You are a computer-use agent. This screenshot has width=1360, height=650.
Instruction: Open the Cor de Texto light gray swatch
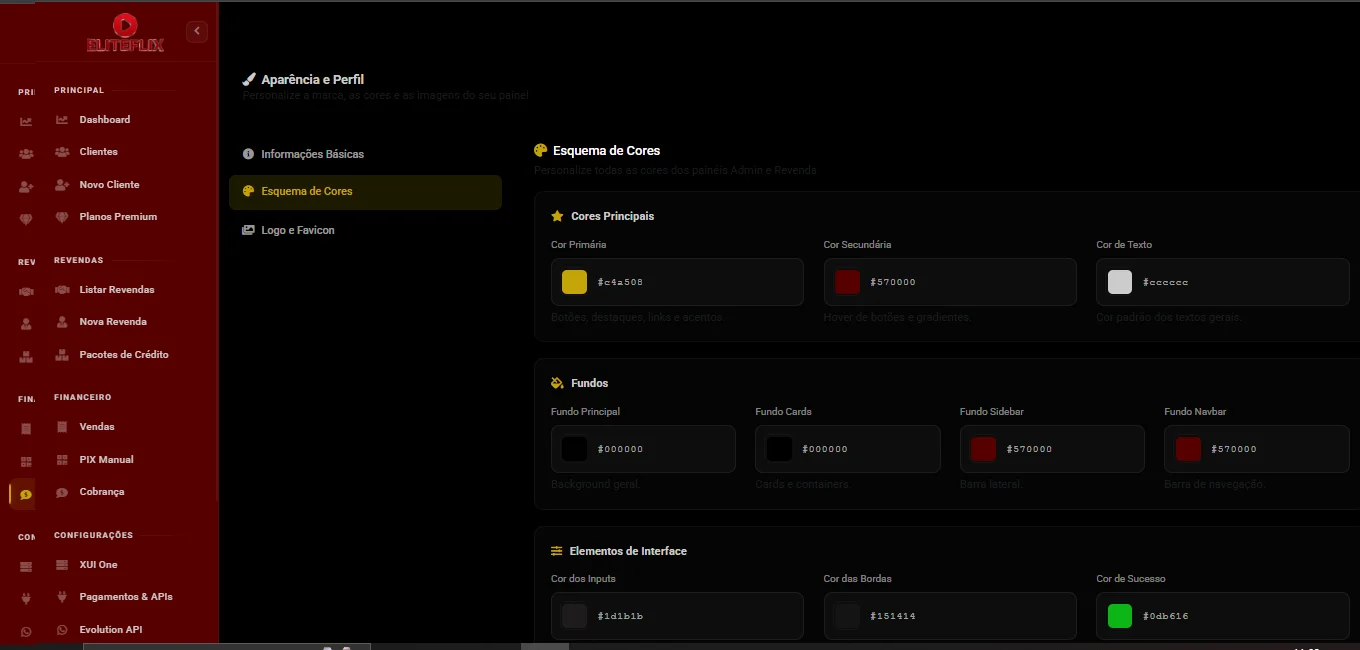(x=1120, y=282)
